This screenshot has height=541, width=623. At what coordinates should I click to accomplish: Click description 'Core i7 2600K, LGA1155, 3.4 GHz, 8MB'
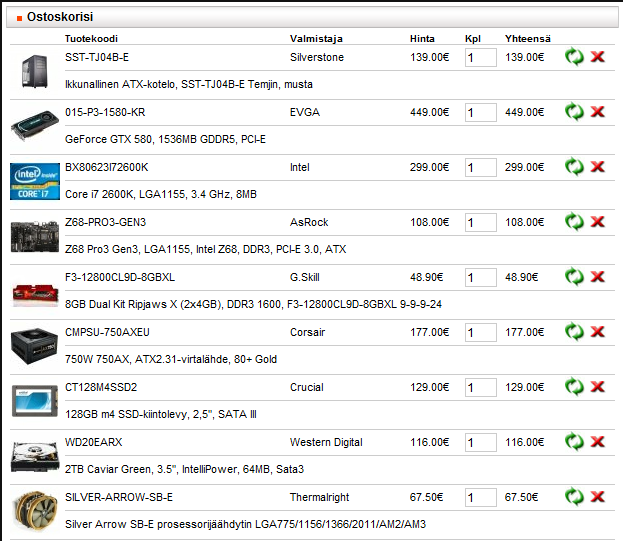[x=161, y=194]
